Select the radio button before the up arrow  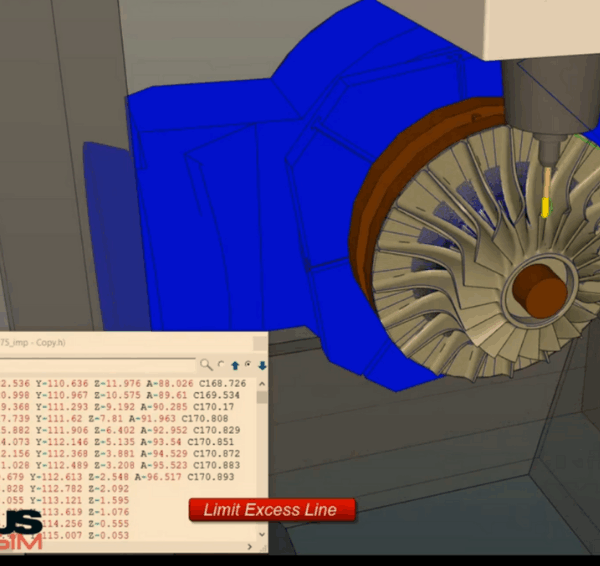point(222,365)
